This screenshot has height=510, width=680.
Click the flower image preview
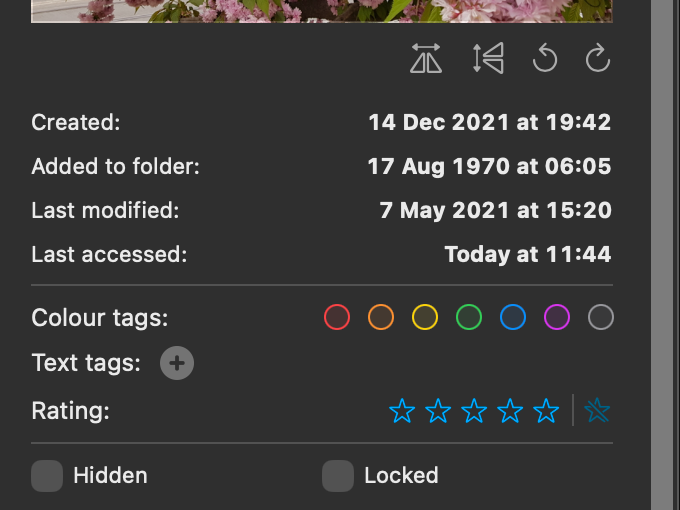coord(320,10)
